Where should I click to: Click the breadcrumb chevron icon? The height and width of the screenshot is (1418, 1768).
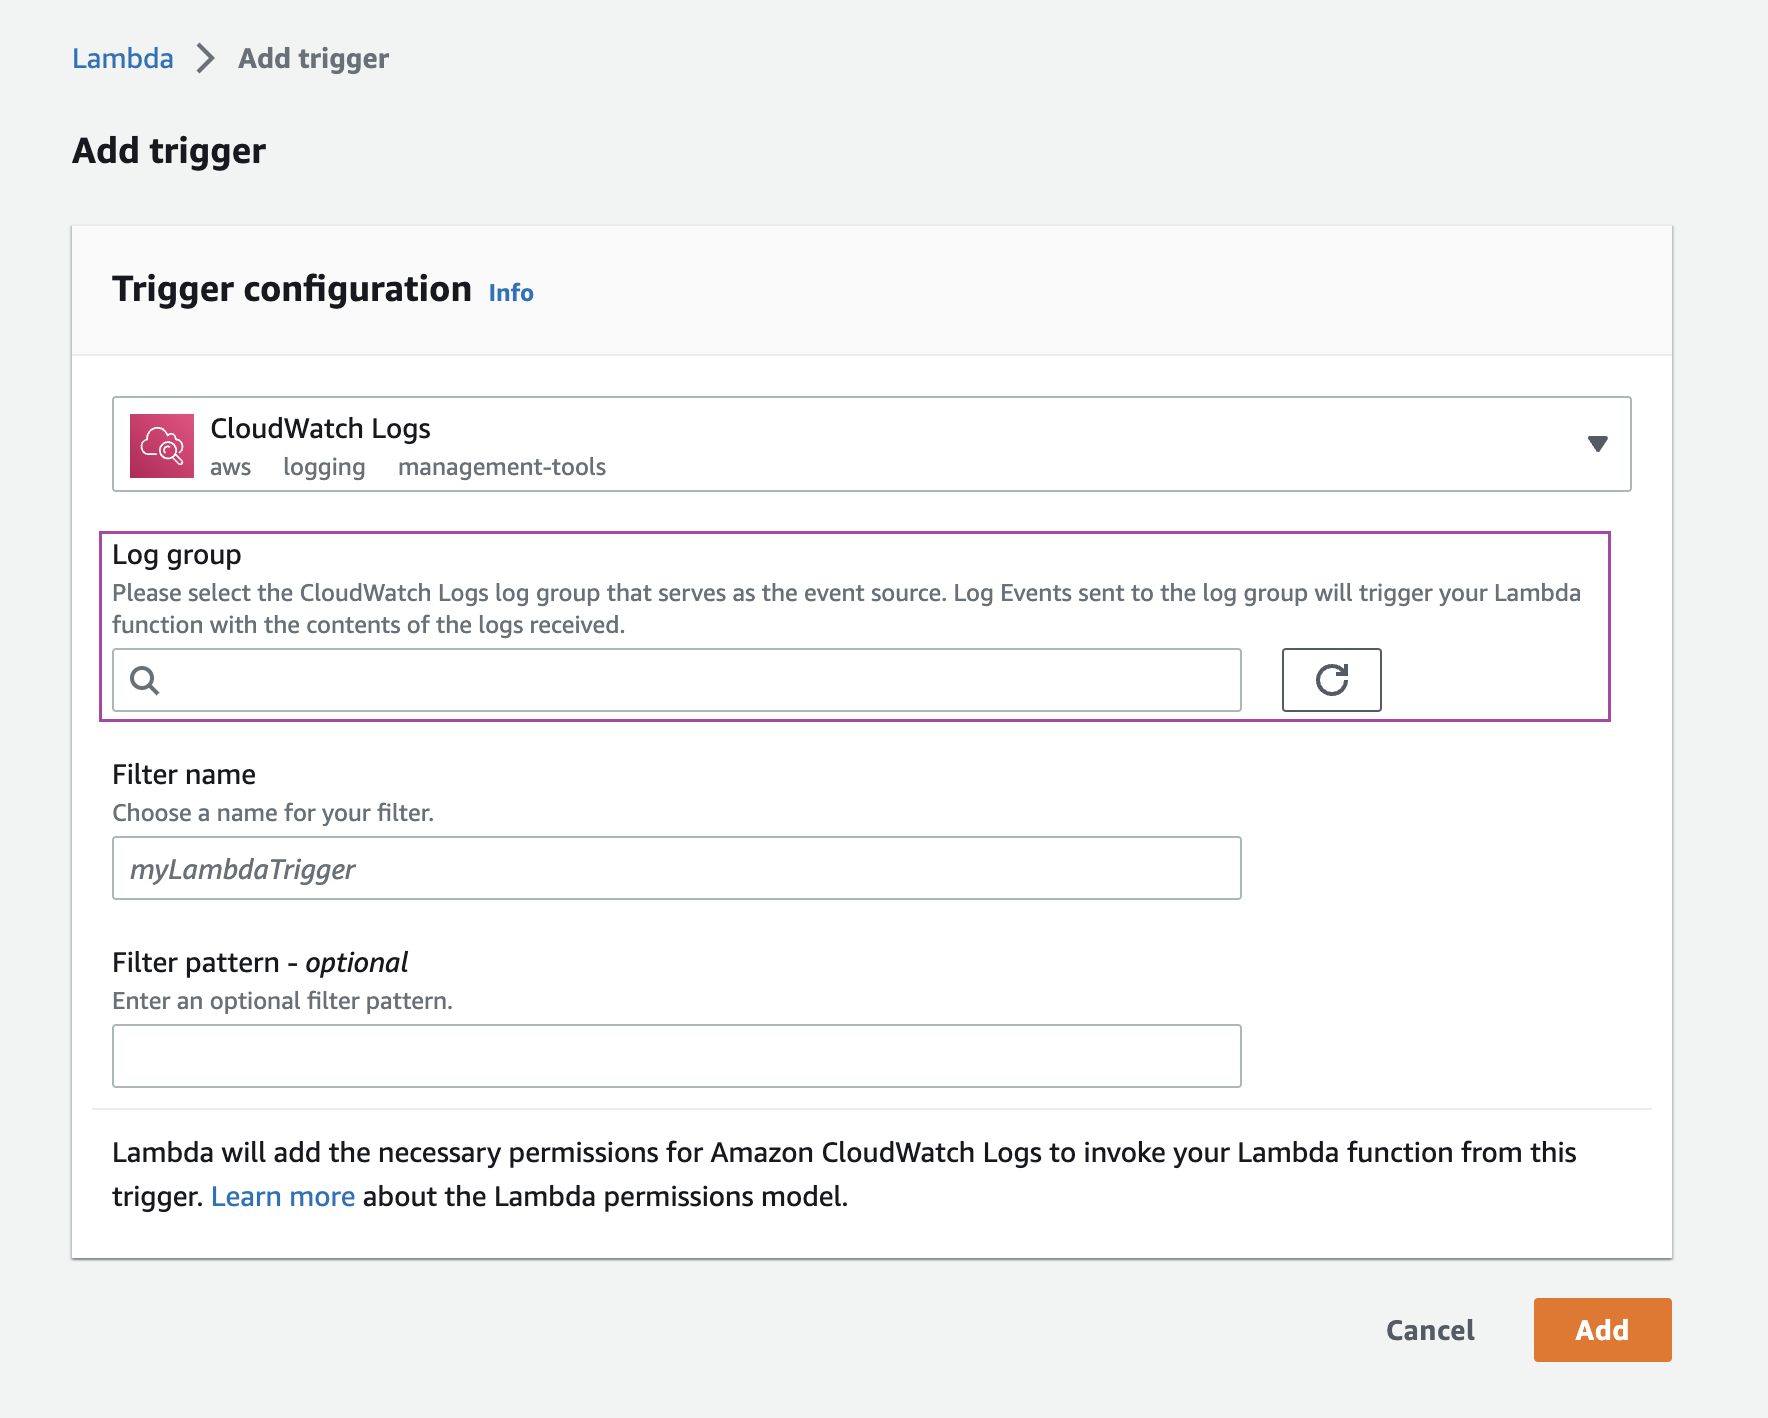pos(205,58)
